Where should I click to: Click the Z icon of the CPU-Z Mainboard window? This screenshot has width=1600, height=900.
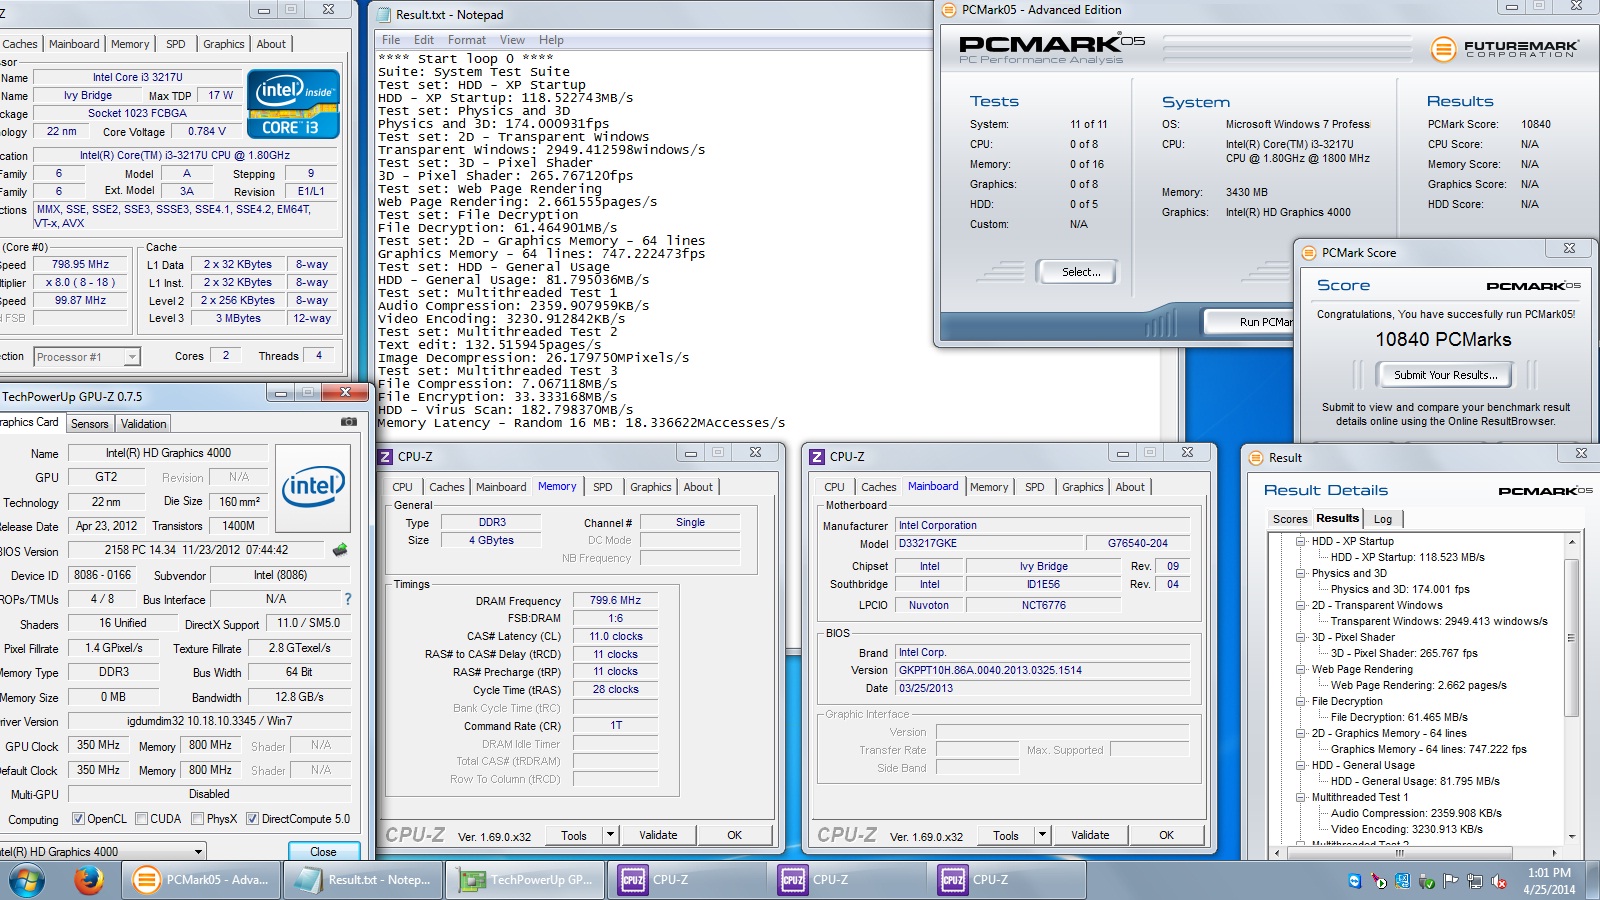coord(818,457)
